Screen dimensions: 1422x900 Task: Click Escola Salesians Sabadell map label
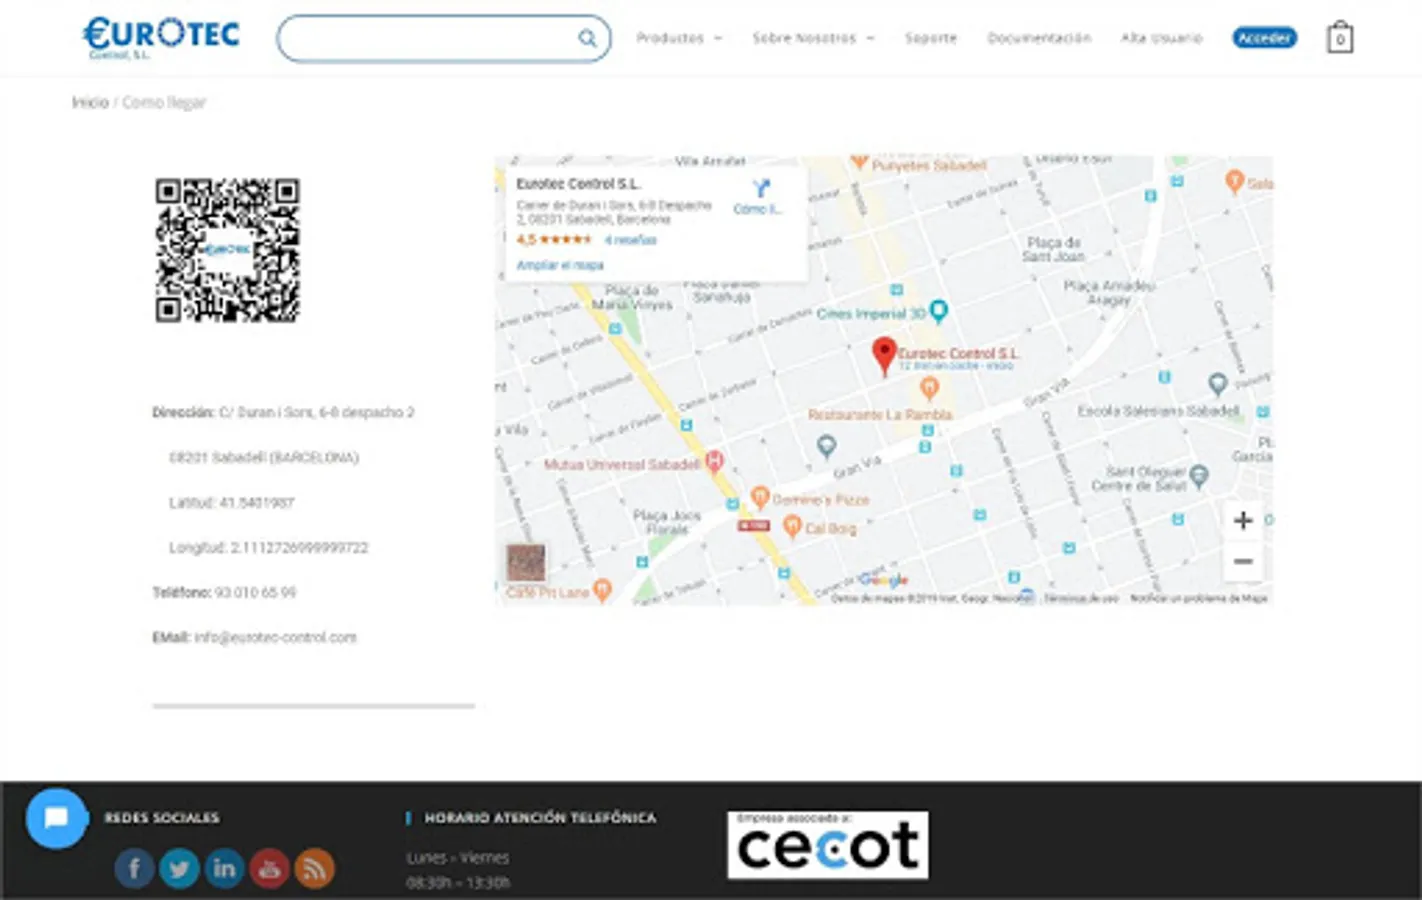1157,411
